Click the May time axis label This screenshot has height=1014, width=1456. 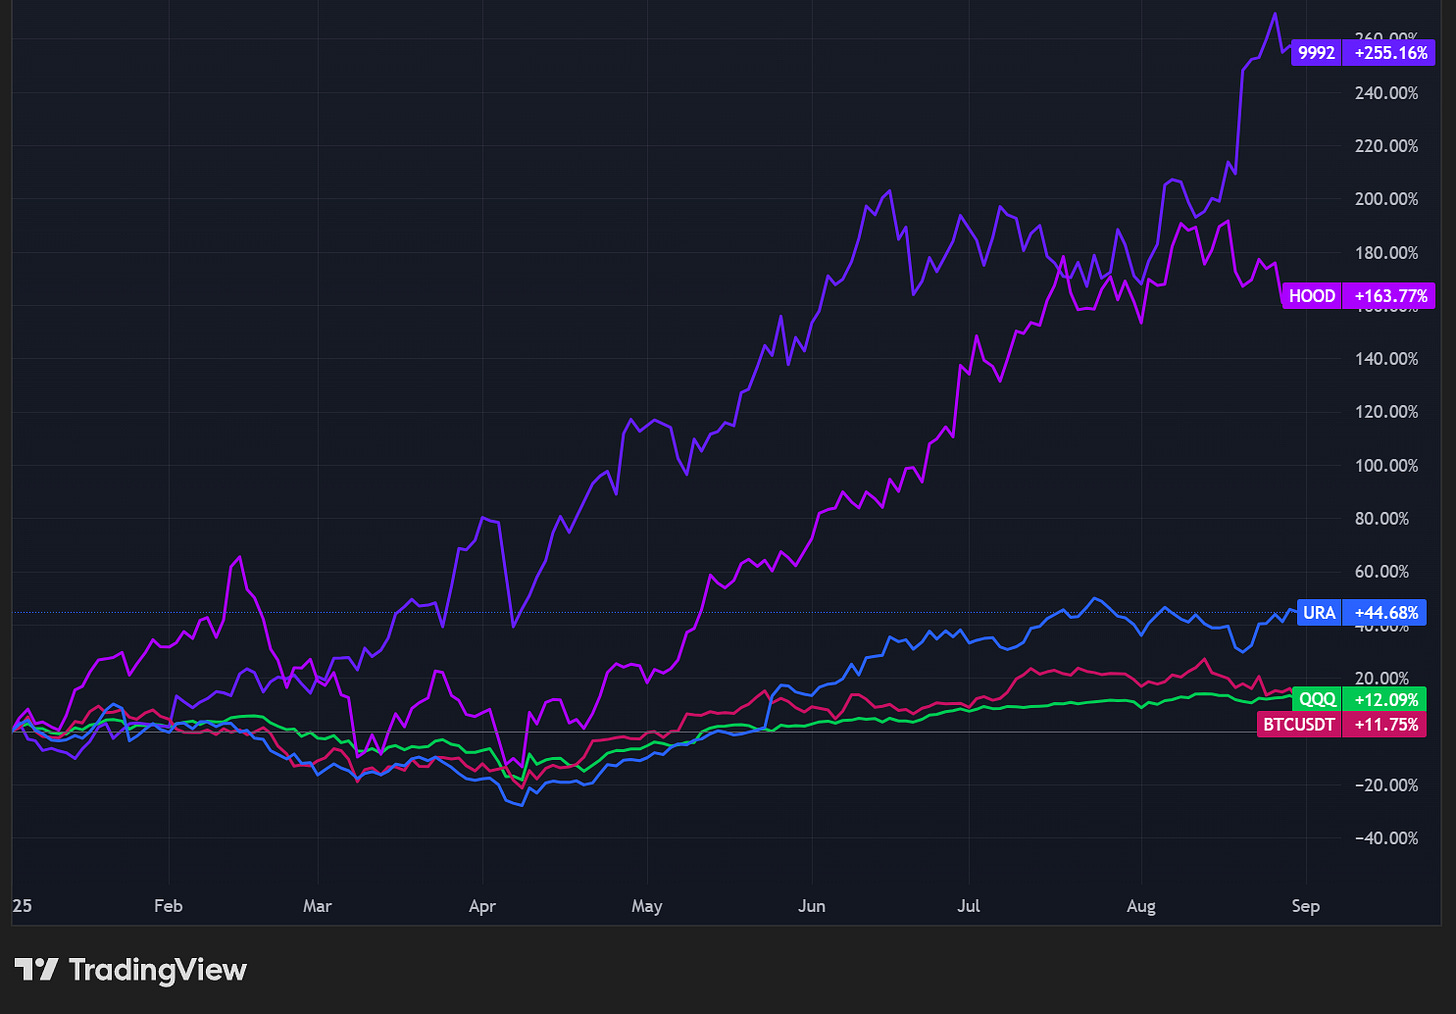click(x=647, y=906)
